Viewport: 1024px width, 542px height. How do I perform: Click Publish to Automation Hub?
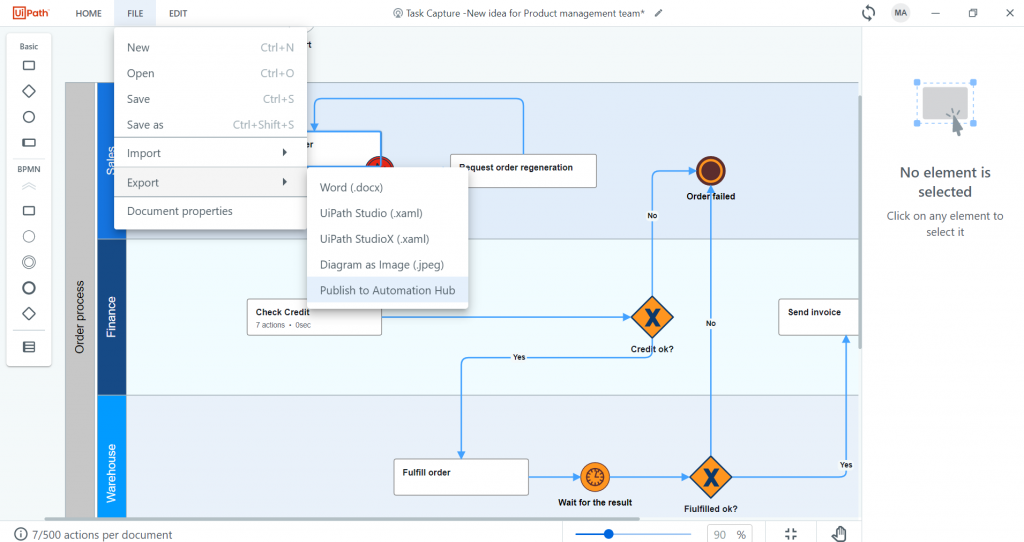(x=387, y=291)
